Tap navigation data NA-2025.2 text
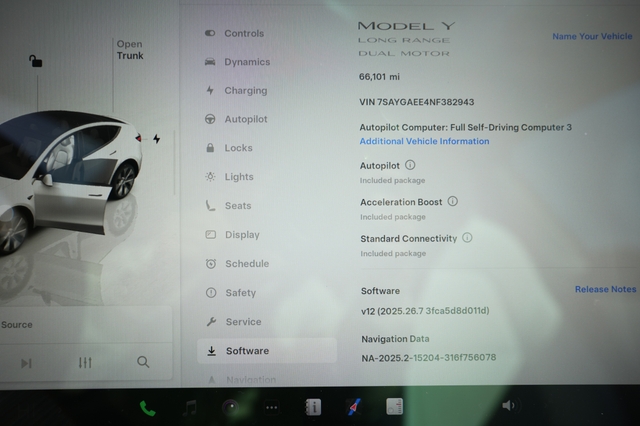Screen dimensions: 640x426 pyautogui.click(x=429, y=358)
